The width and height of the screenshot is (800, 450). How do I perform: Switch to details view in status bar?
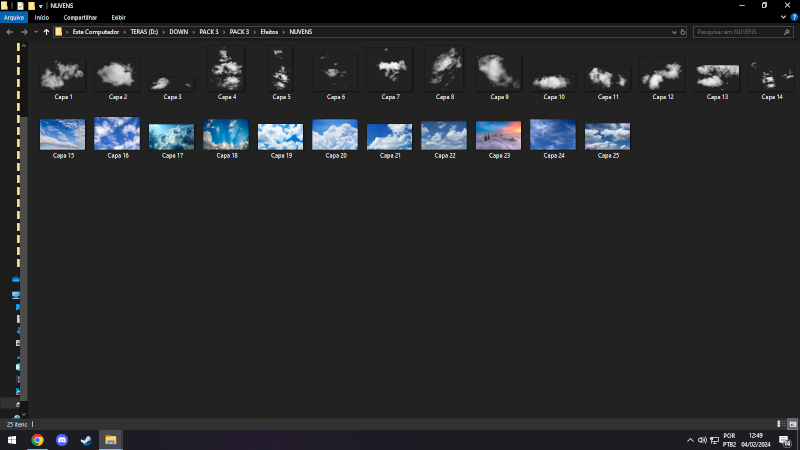pos(779,424)
